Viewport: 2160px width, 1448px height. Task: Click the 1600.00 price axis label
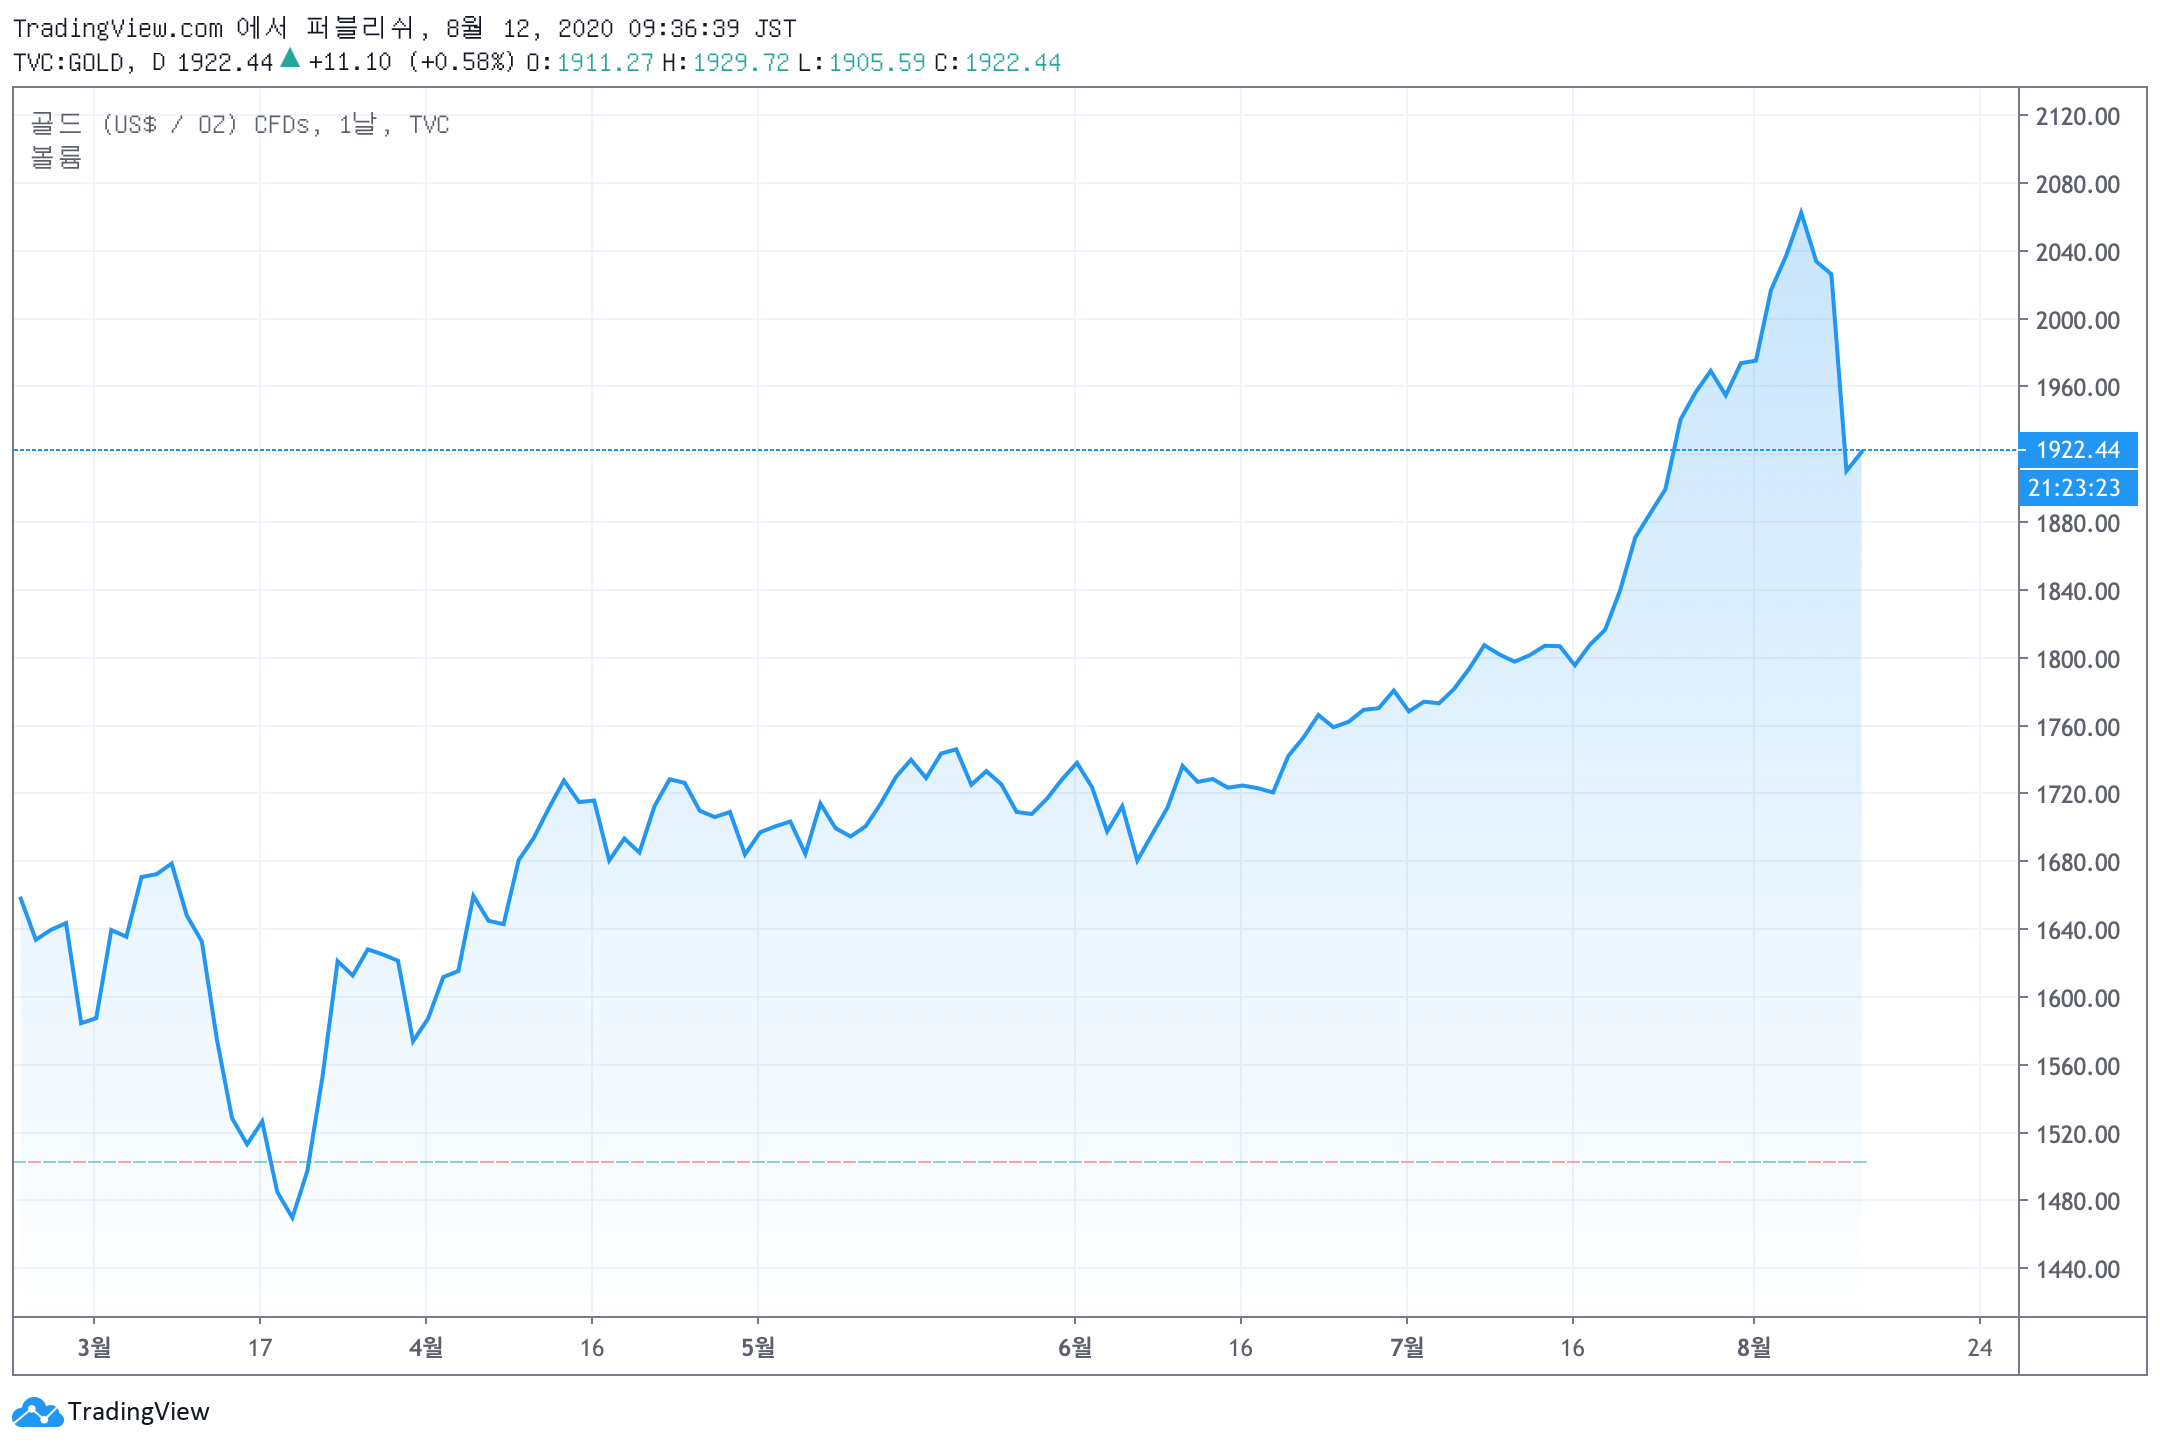click(x=2078, y=999)
